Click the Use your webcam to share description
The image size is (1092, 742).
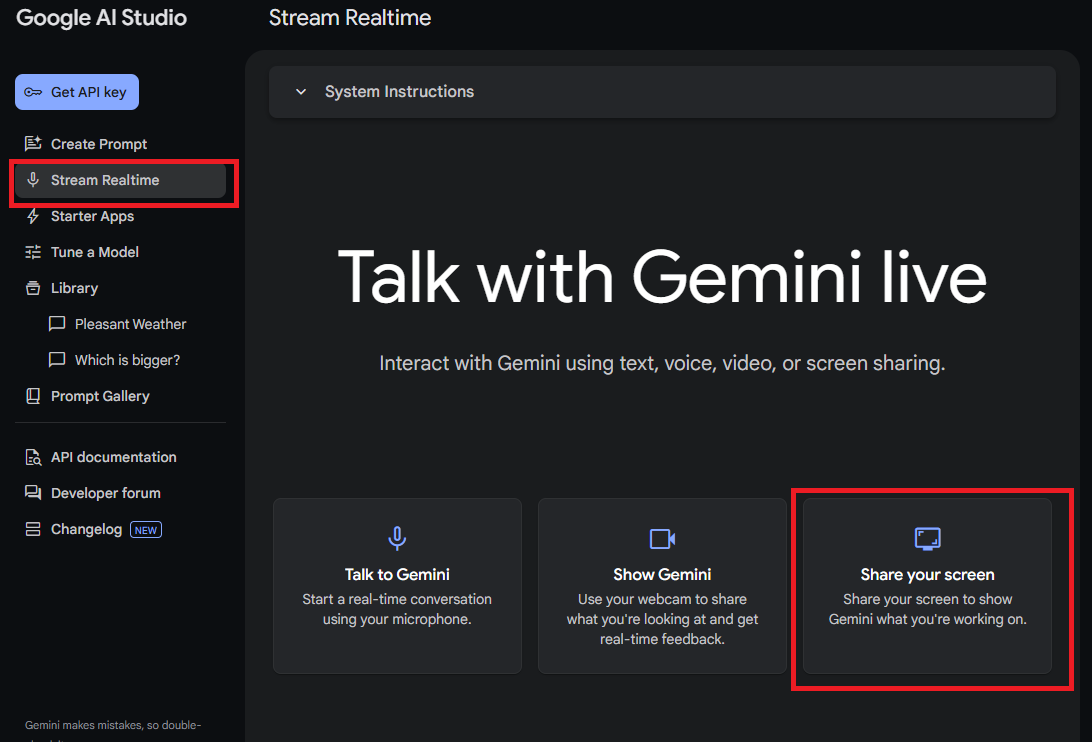[x=662, y=619]
